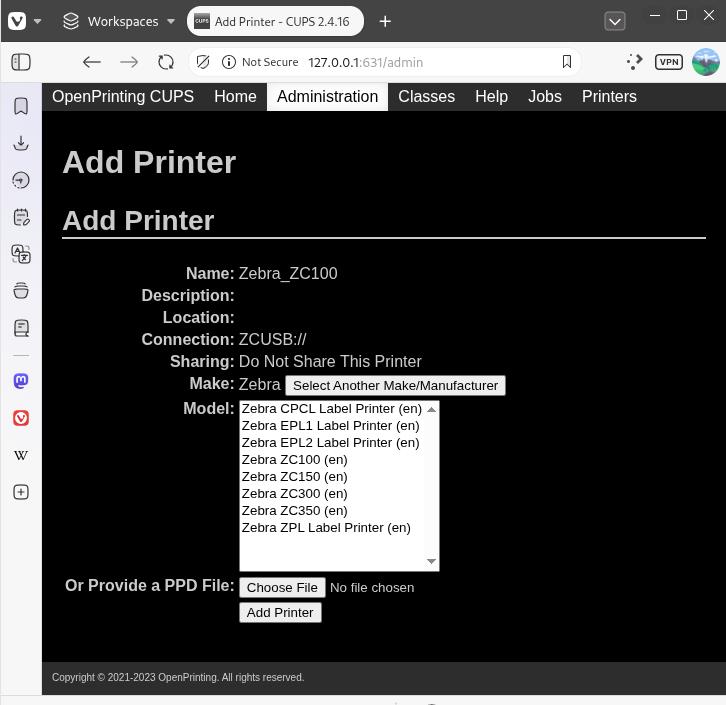The width and height of the screenshot is (726, 705).
Task: Open the OpenPrinting CUPS link
Action: [123, 96]
